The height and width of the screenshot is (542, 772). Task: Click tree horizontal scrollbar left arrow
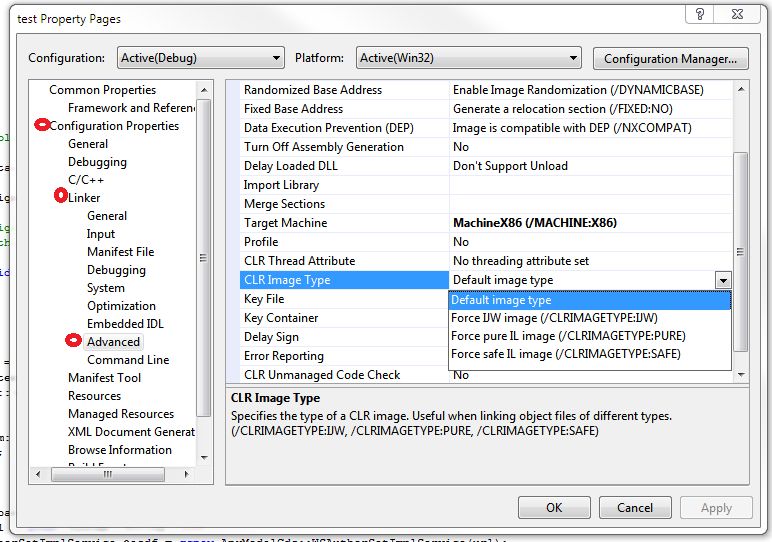(x=38, y=474)
